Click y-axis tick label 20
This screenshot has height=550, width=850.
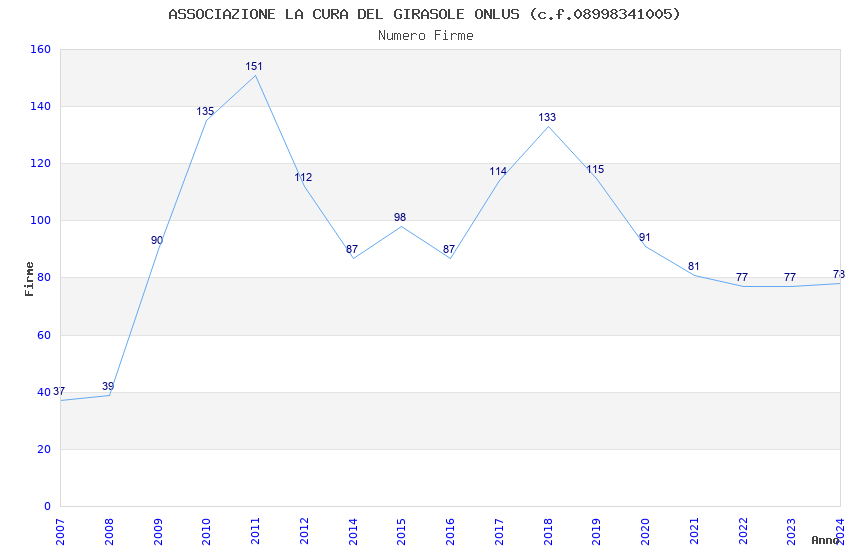coord(44,449)
